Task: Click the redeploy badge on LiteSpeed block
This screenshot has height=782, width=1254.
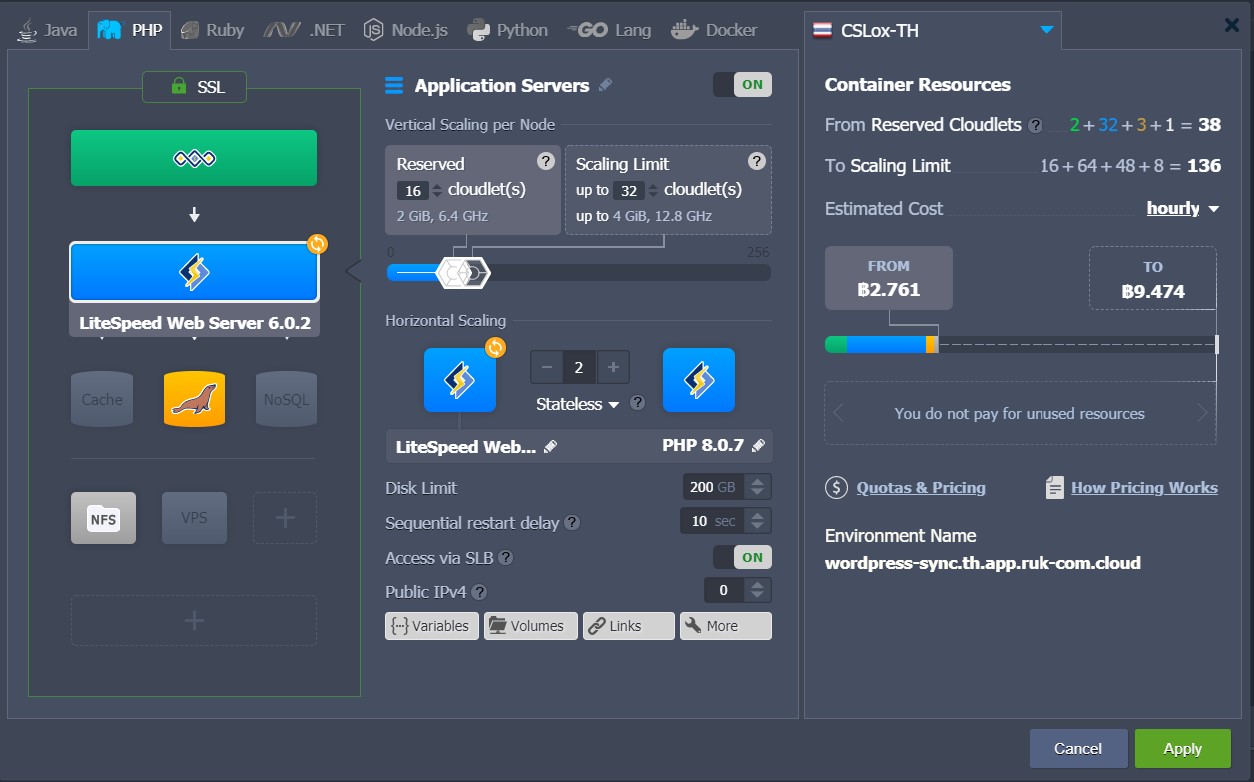Action: tap(317, 244)
